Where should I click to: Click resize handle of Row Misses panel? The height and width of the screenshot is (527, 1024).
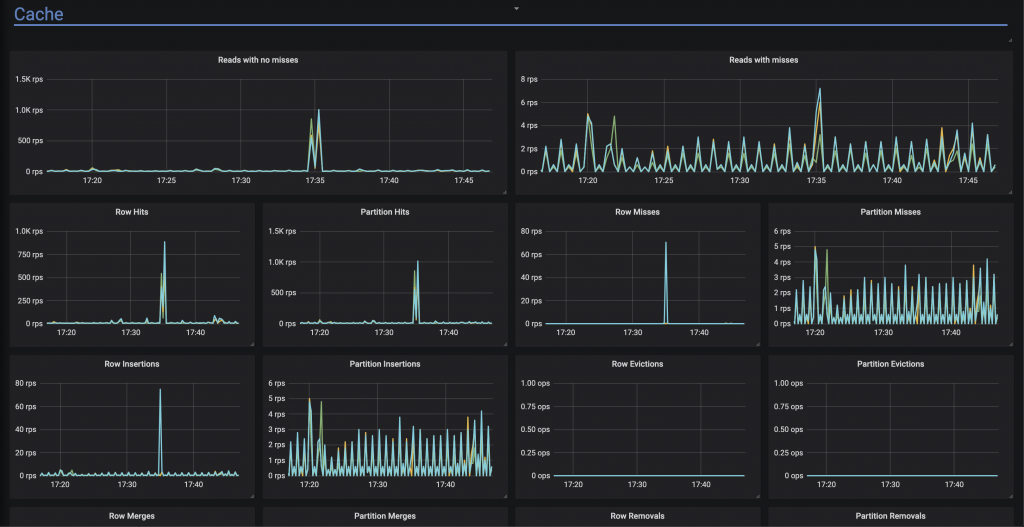coord(758,343)
